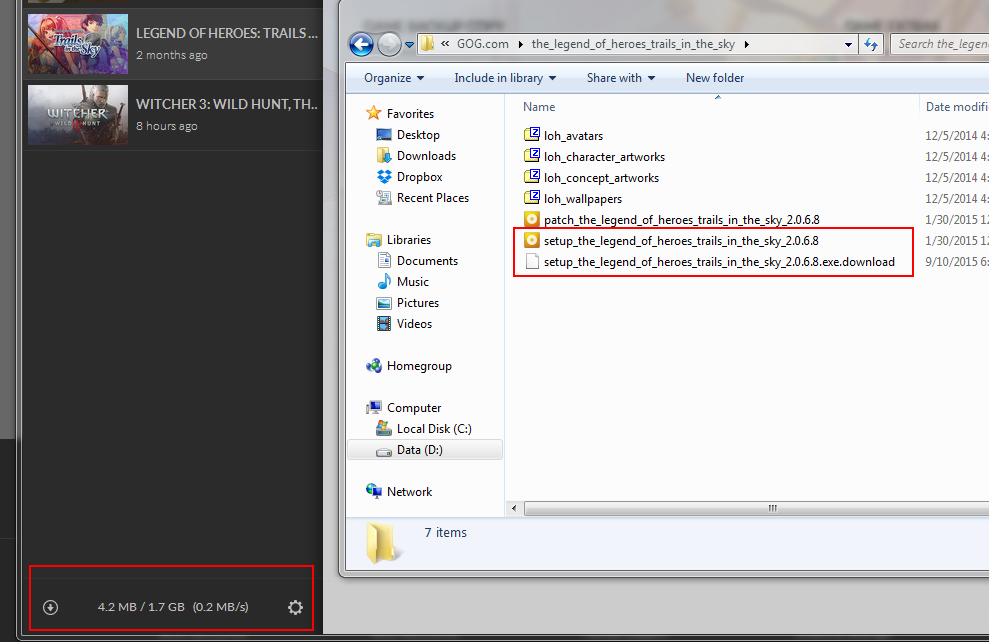This screenshot has width=989, height=642.
Task: Open GOG Galaxy settings gear
Action: point(295,607)
